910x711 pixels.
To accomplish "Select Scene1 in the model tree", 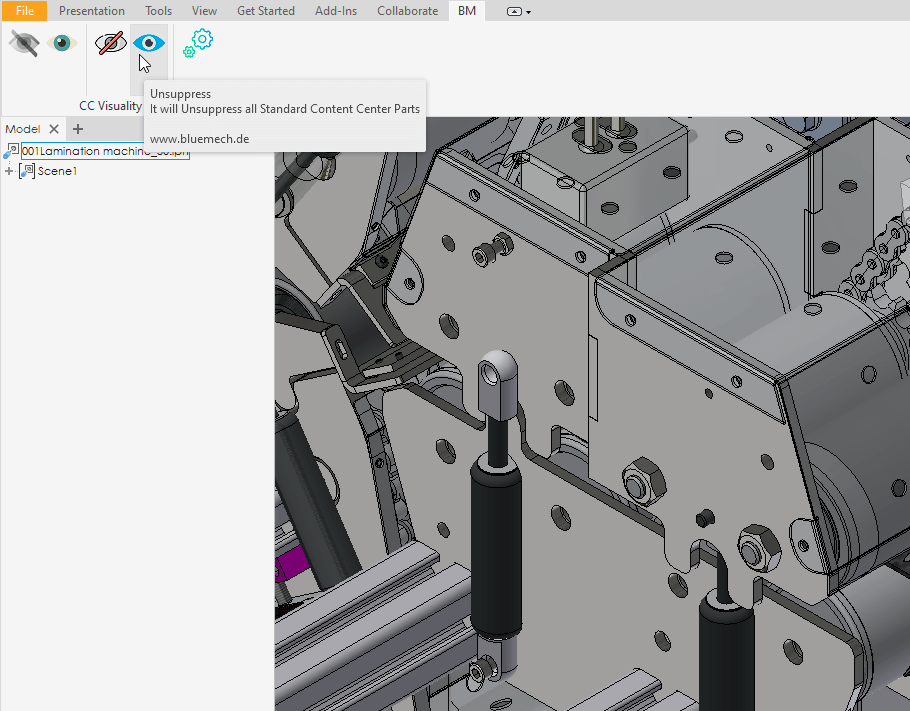I will click(57, 171).
